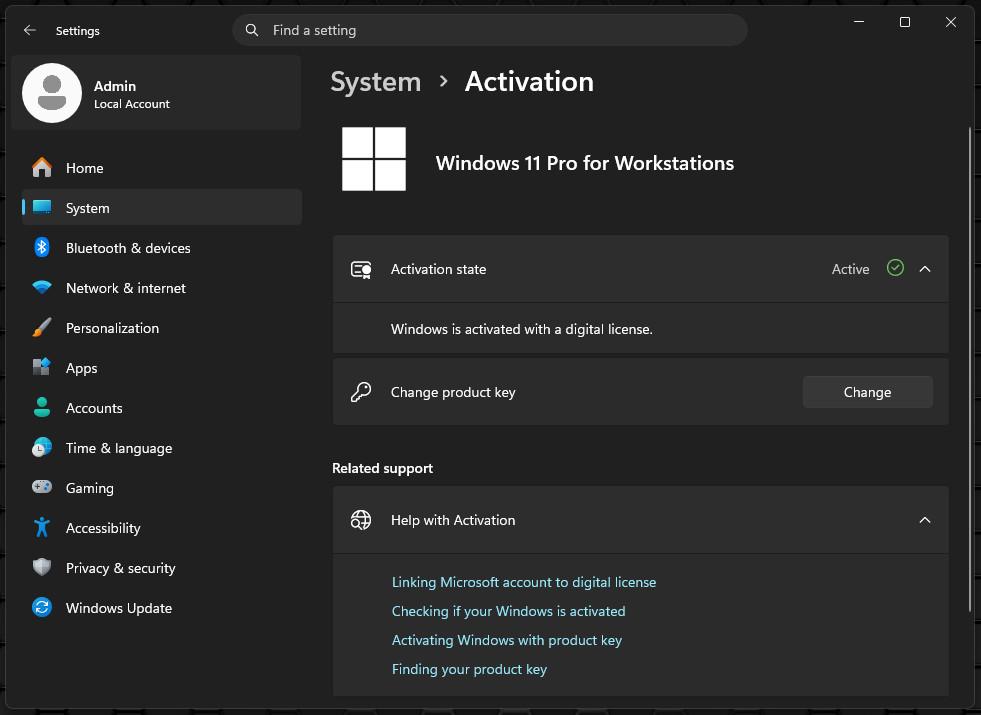Open Accounts settings
The height and width of the screenshot is (715, 981).
click(161, 408)
